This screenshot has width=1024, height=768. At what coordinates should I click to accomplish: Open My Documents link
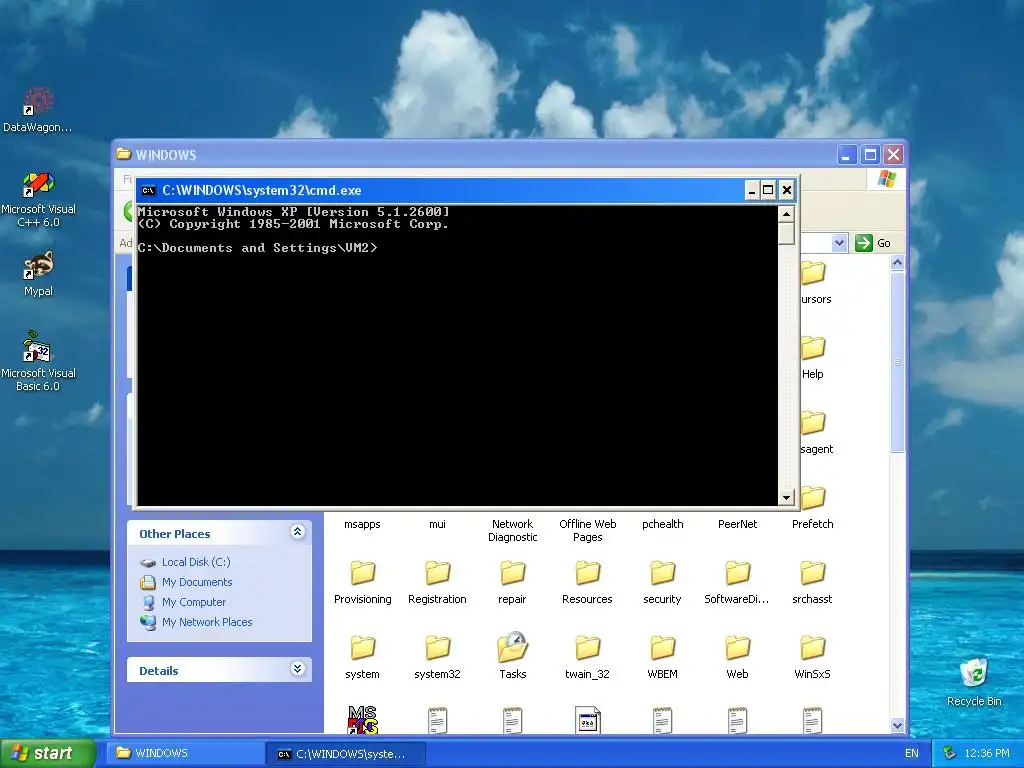tap(197, 582)
